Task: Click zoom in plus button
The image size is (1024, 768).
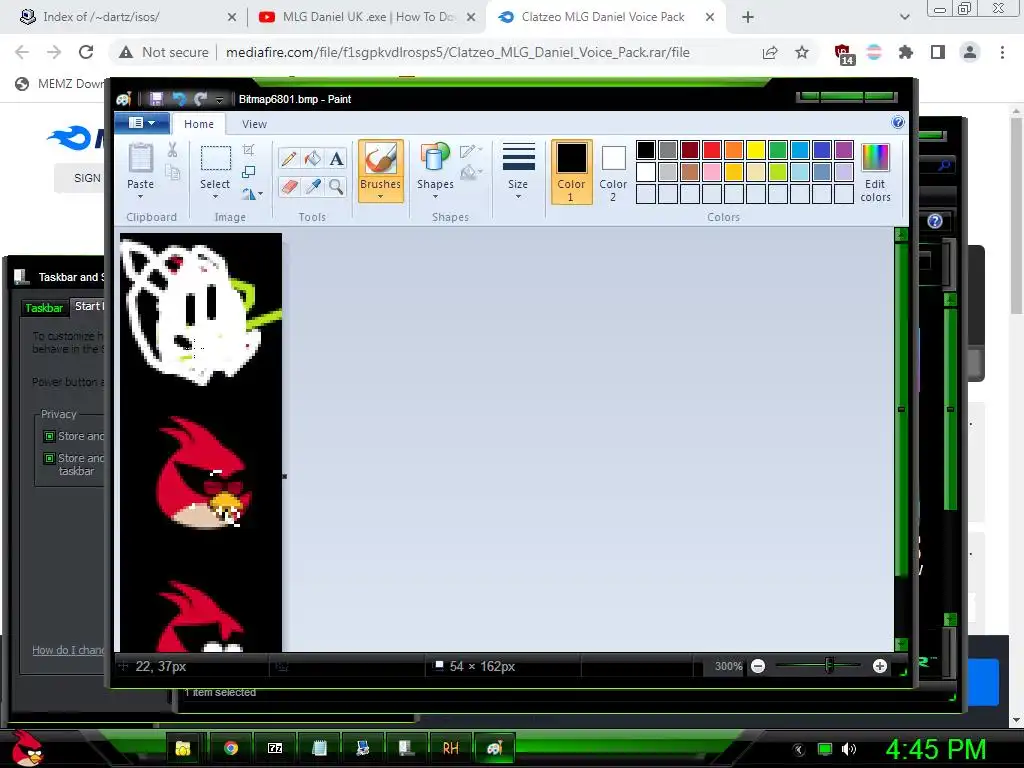Action: (x=880, y=666)
